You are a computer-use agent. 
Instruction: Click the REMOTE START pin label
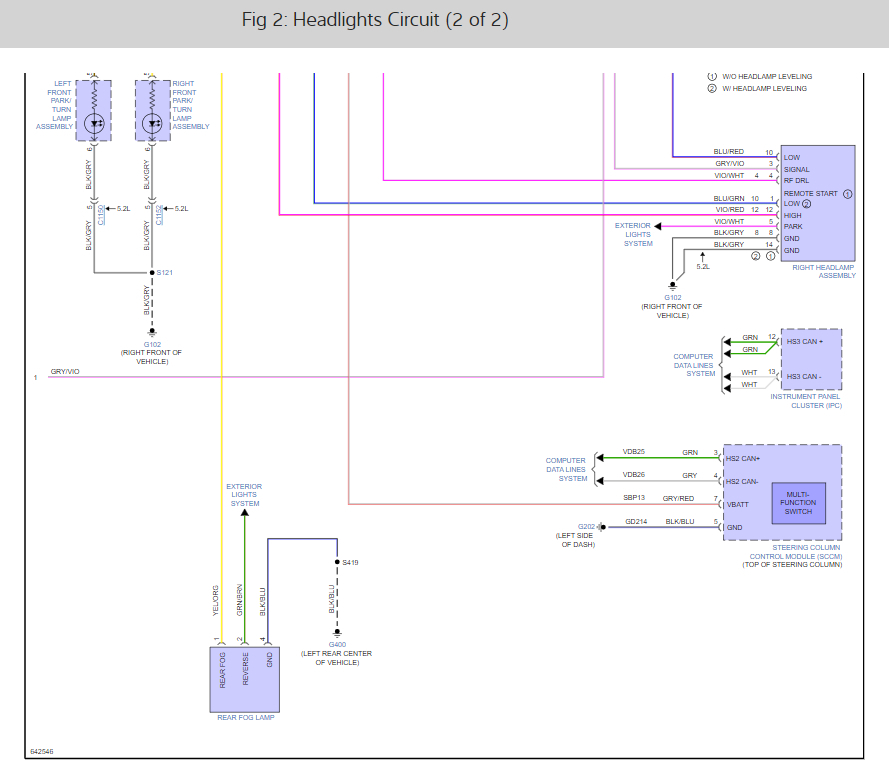(x=810, y=194)
